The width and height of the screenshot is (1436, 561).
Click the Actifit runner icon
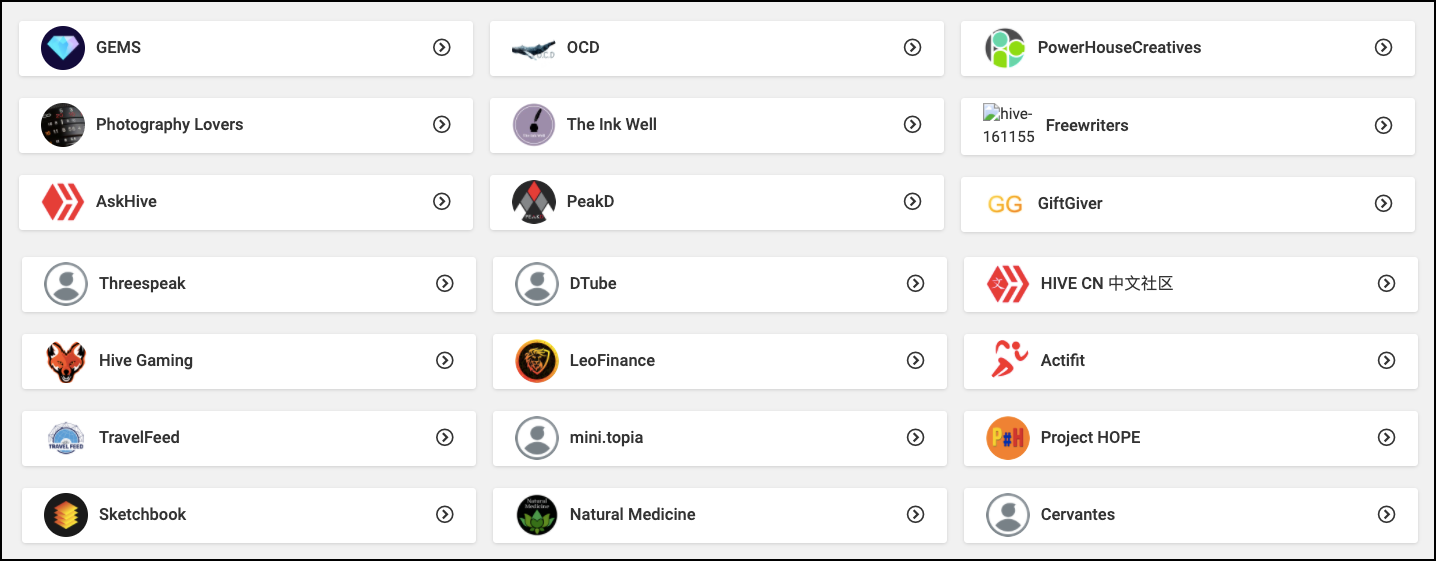point(1008,361)
